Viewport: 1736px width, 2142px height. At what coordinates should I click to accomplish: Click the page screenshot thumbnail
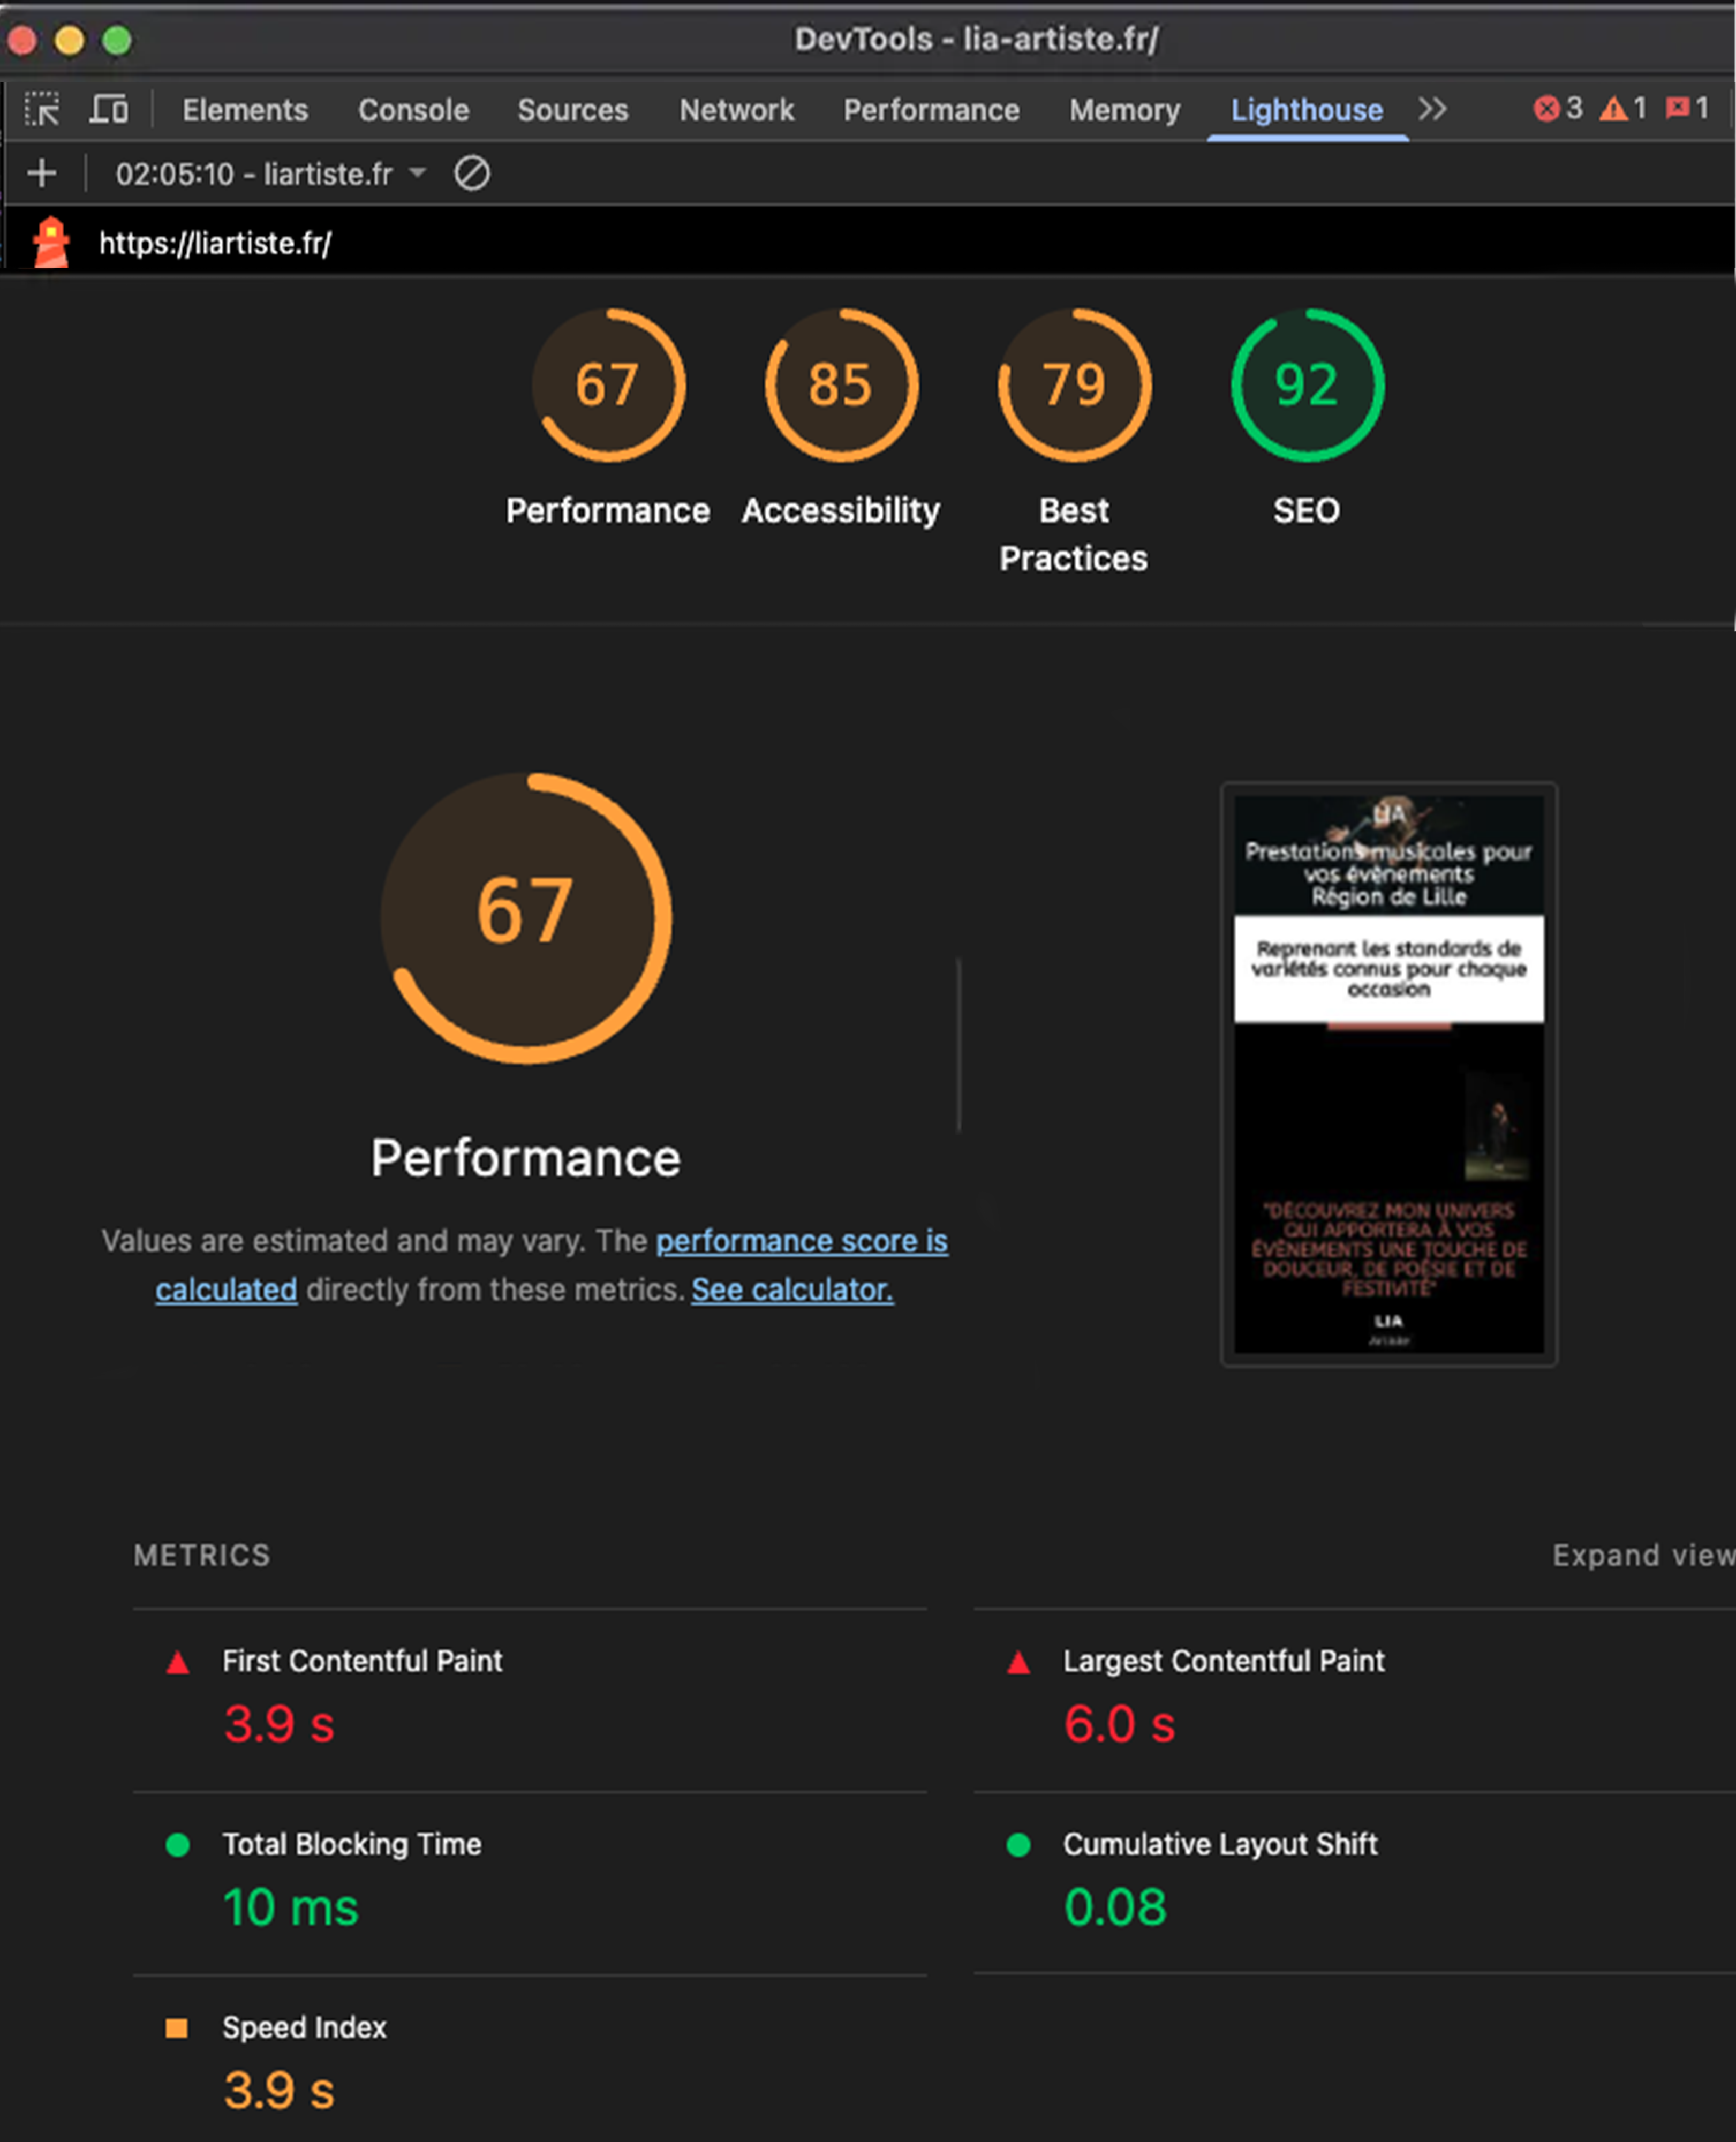pyautogui.click(x=1388, y=1074)
